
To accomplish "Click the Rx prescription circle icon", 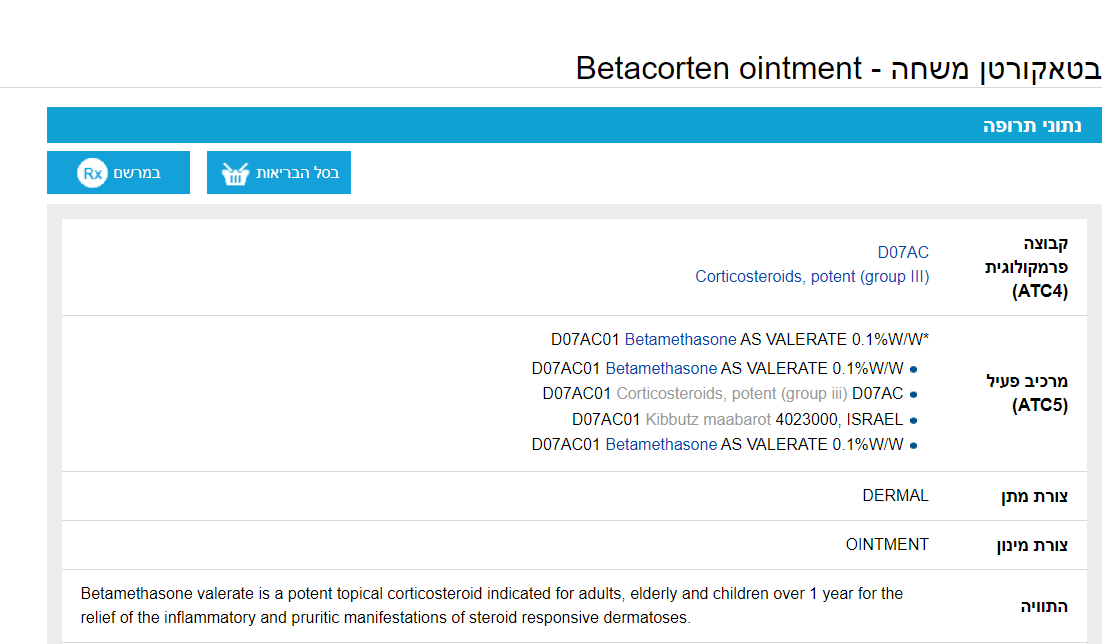I will click(x=92, y=173).
